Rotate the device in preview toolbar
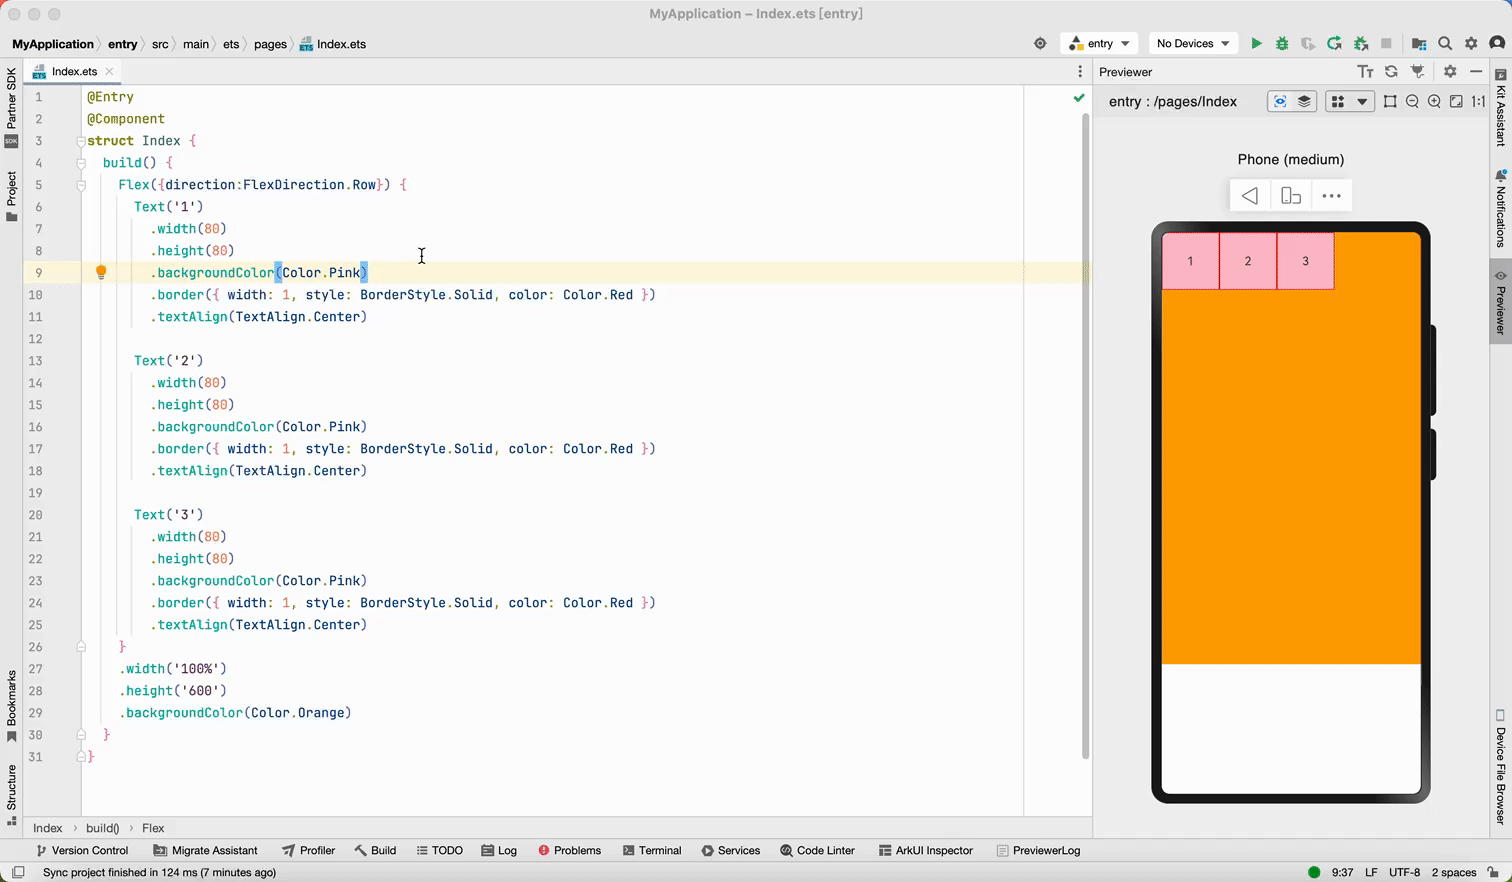This screenshot has width=1512, height=882. [x=1291, y=196]
